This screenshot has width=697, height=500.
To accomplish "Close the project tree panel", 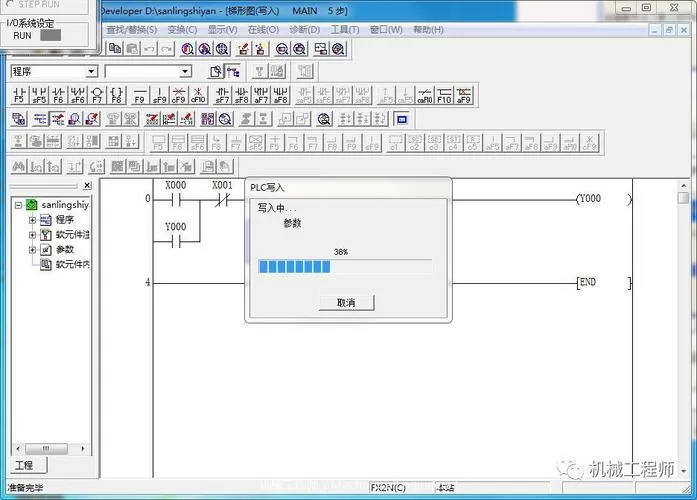I will [x=88, y=185].
